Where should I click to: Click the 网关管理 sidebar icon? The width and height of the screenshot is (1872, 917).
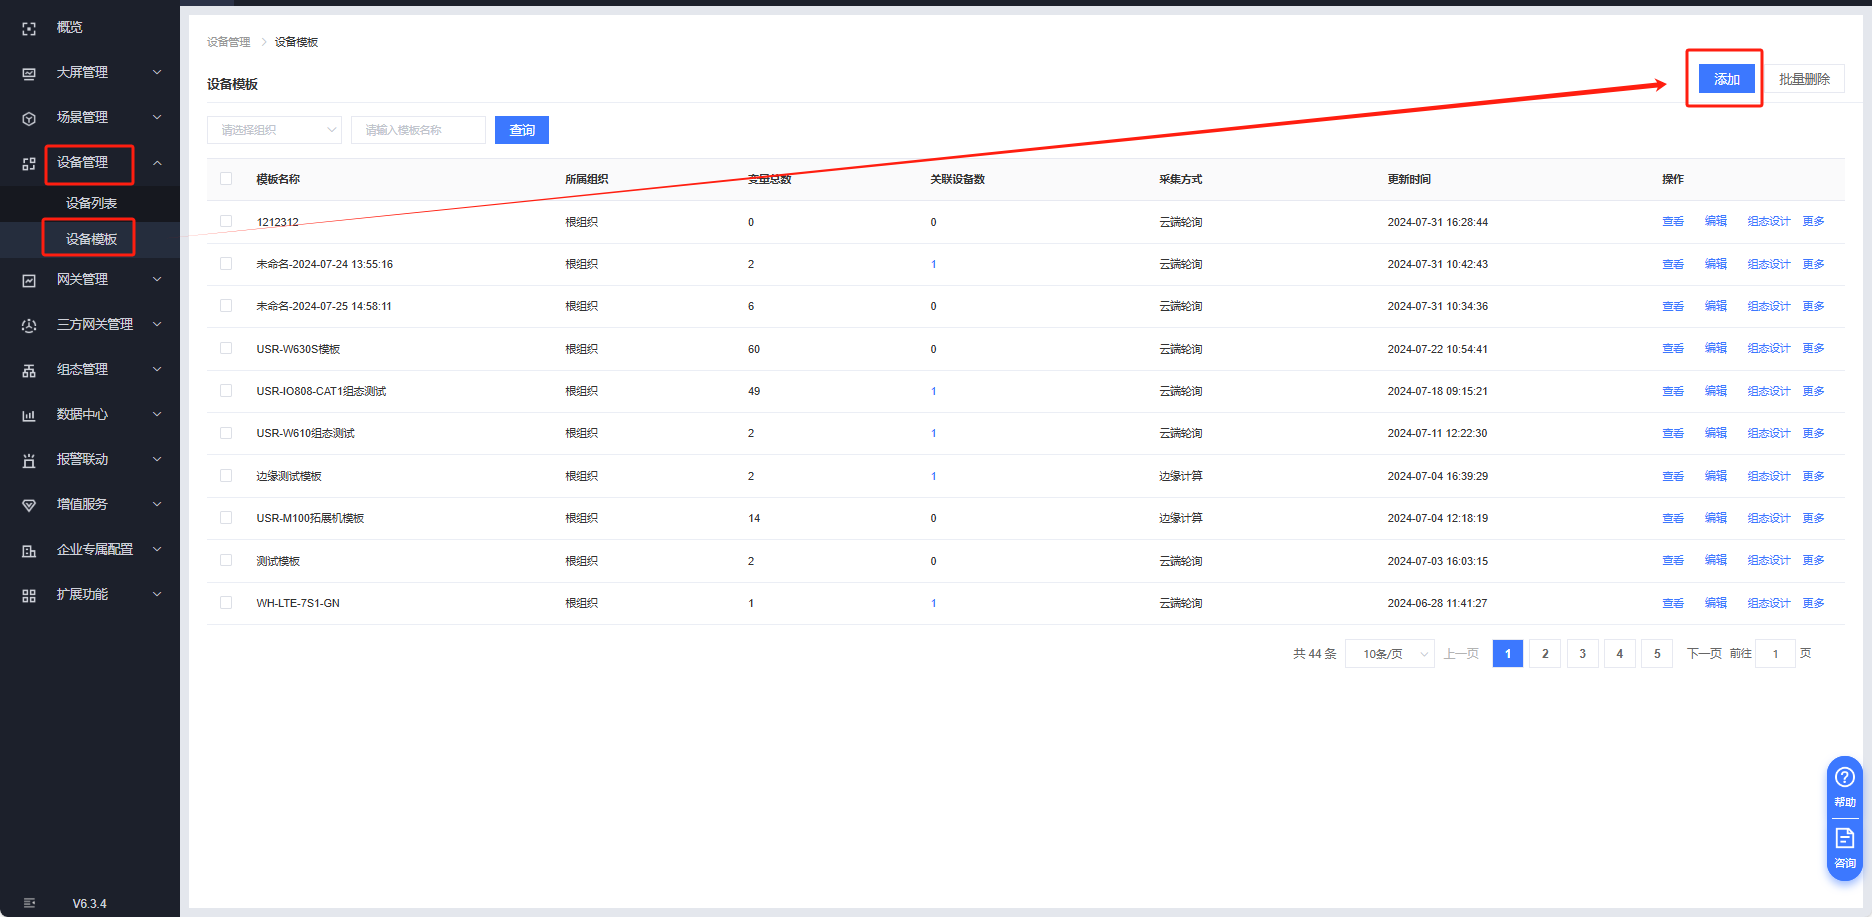[x=29, y=281]
